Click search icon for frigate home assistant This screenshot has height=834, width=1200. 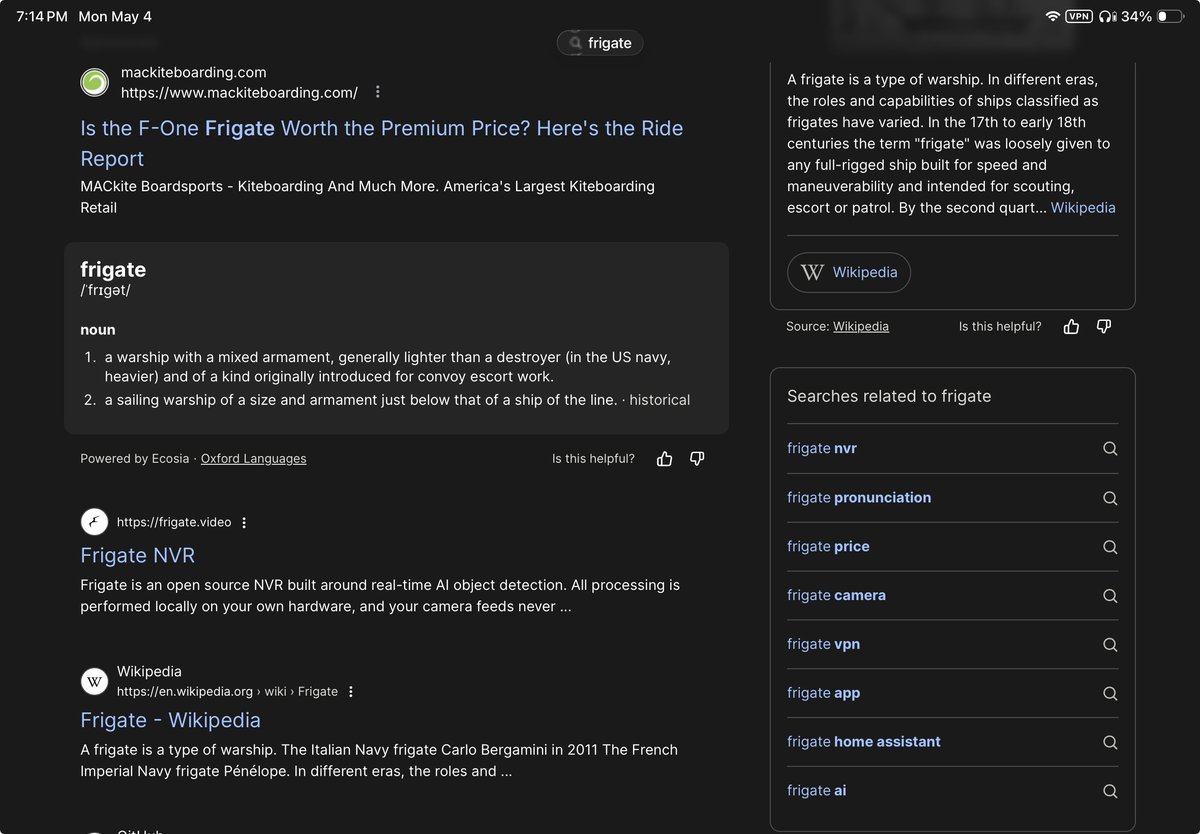[x=1110, y=742]
